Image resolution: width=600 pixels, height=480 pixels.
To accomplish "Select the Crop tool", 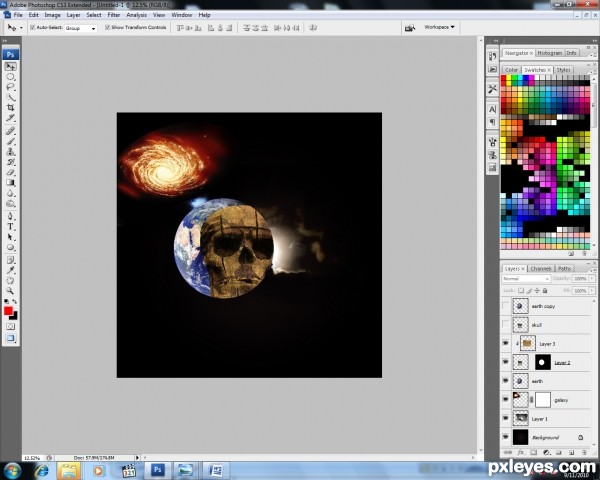I will (10, 108).
